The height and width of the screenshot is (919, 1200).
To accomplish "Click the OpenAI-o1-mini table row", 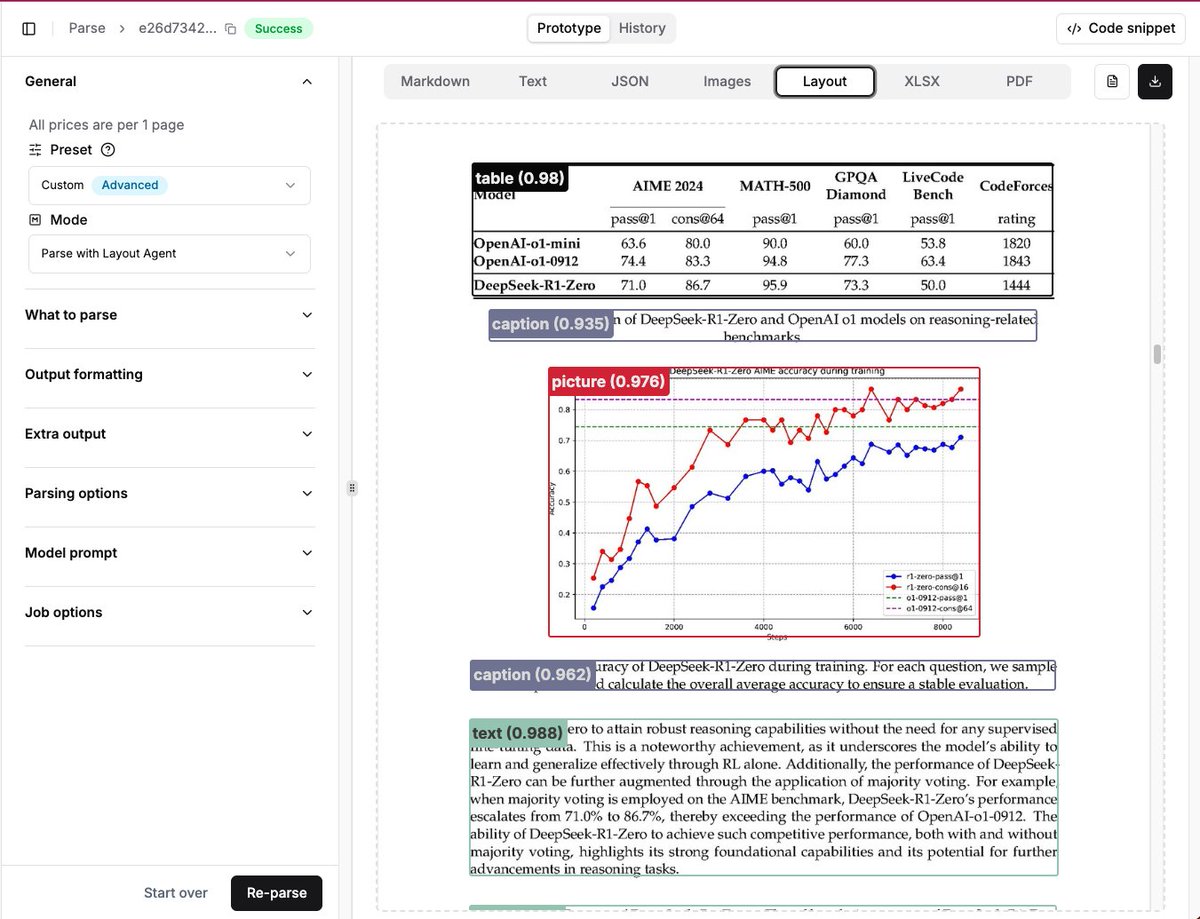I will point(763,243).
